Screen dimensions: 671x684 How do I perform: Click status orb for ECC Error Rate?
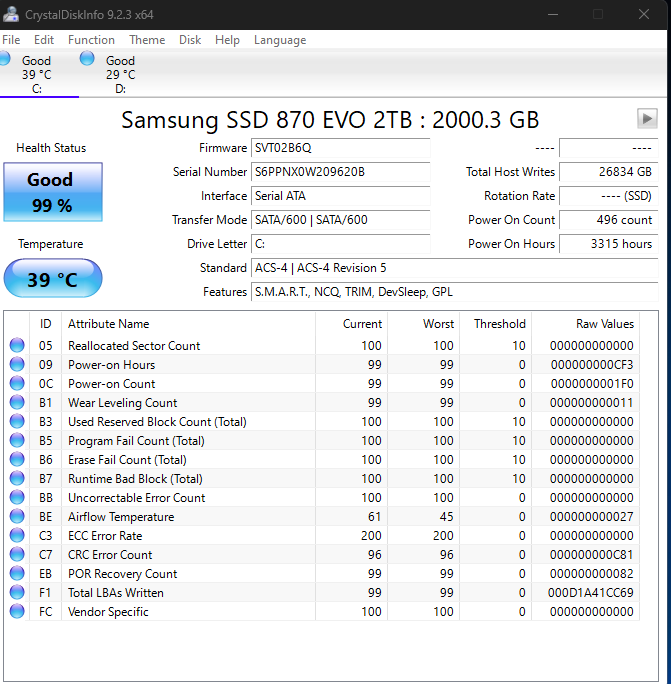click(17, 535)
